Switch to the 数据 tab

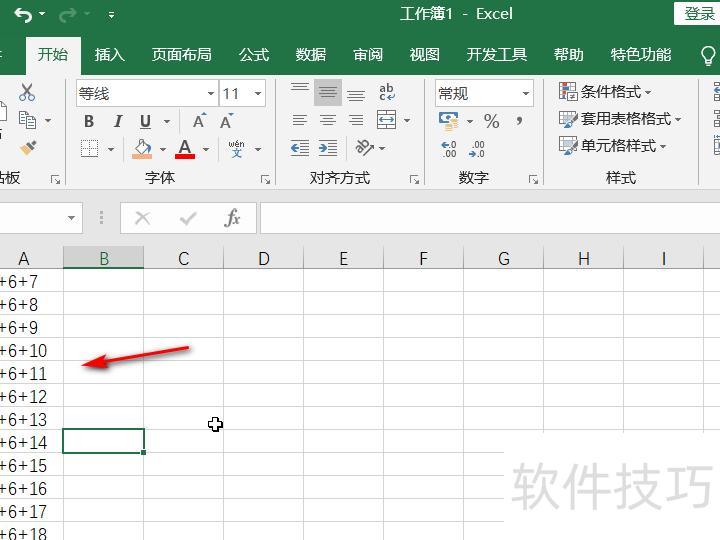point(311,55)
